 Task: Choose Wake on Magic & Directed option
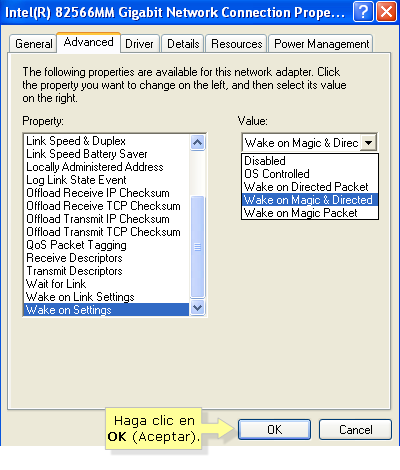coord(310,200)
